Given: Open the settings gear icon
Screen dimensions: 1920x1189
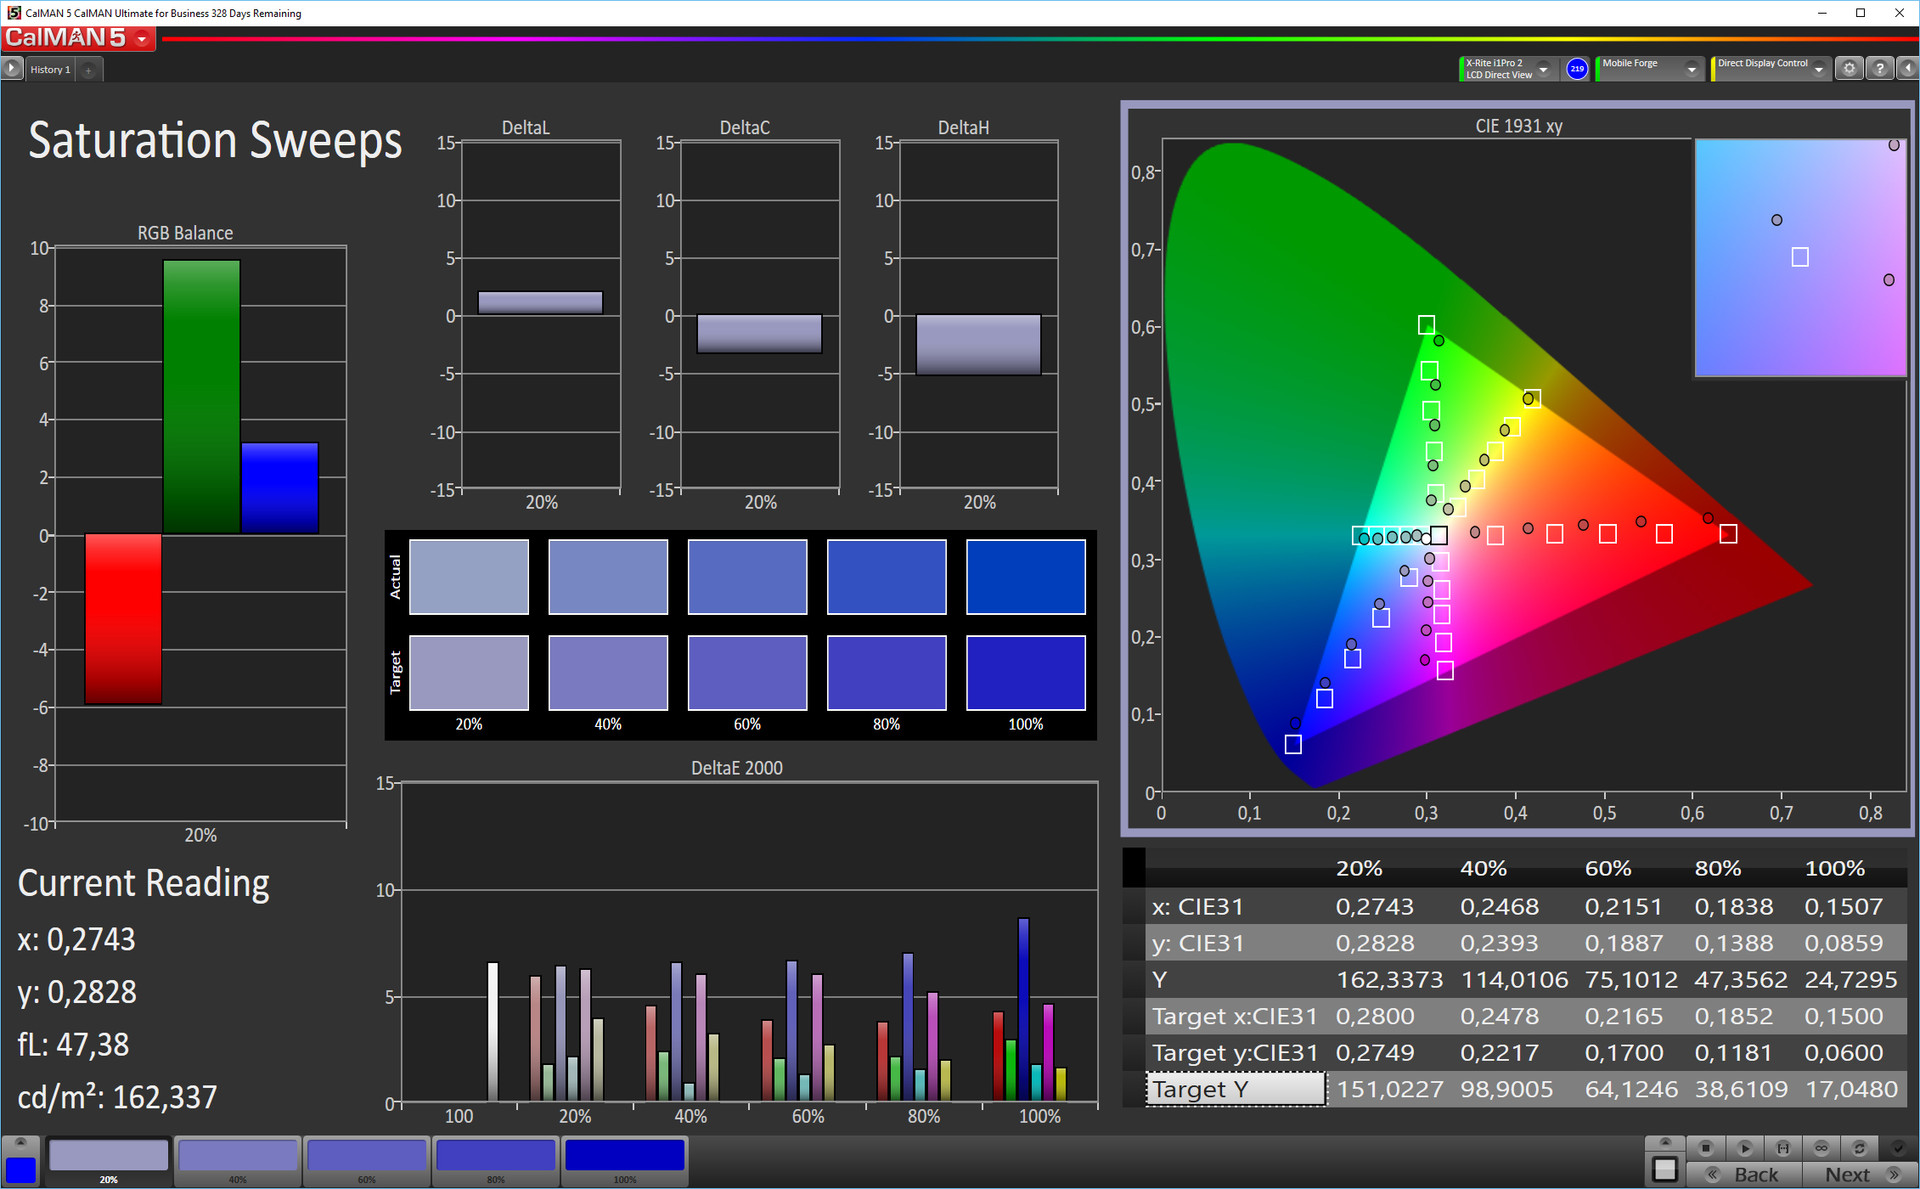Looking at the screenshot, I should 1849,69.
